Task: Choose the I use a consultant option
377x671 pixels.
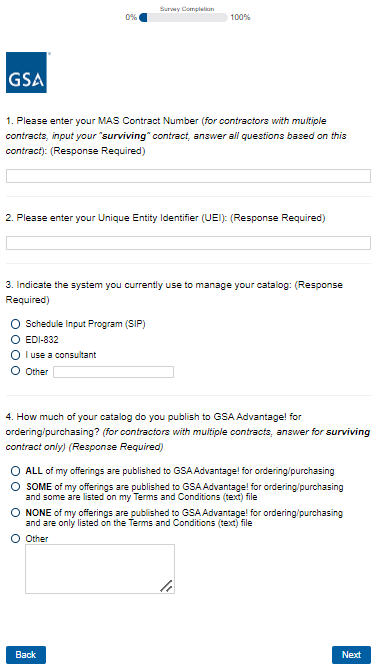Action: point(15,355)
